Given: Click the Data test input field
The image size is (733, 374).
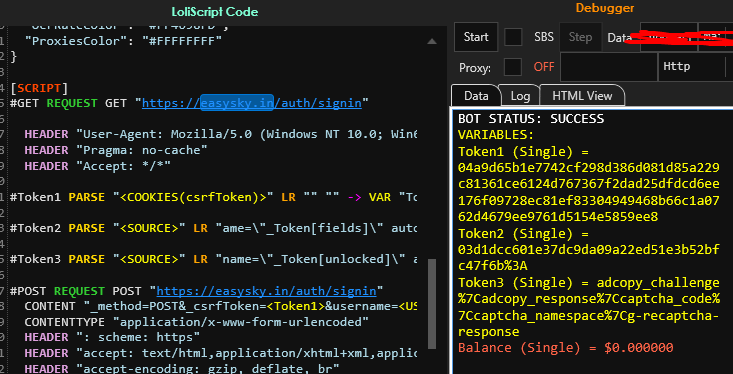Looking at the screenshot, I should tap(668, 37).
